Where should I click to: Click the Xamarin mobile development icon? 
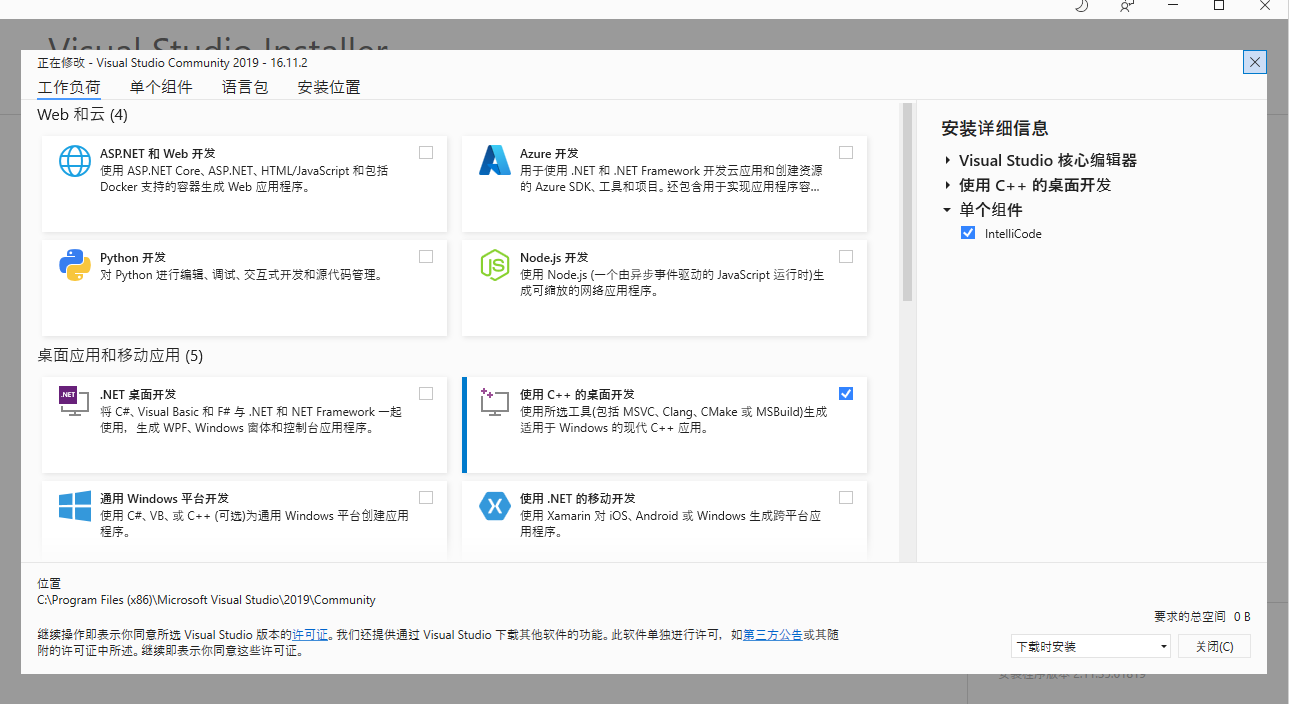495,505
